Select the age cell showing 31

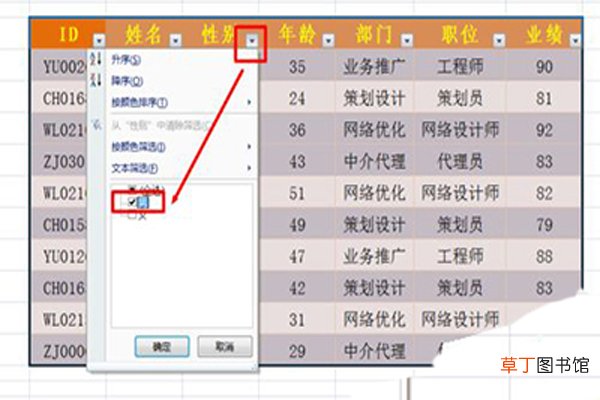pyautogui.click(x=297, y=320)
